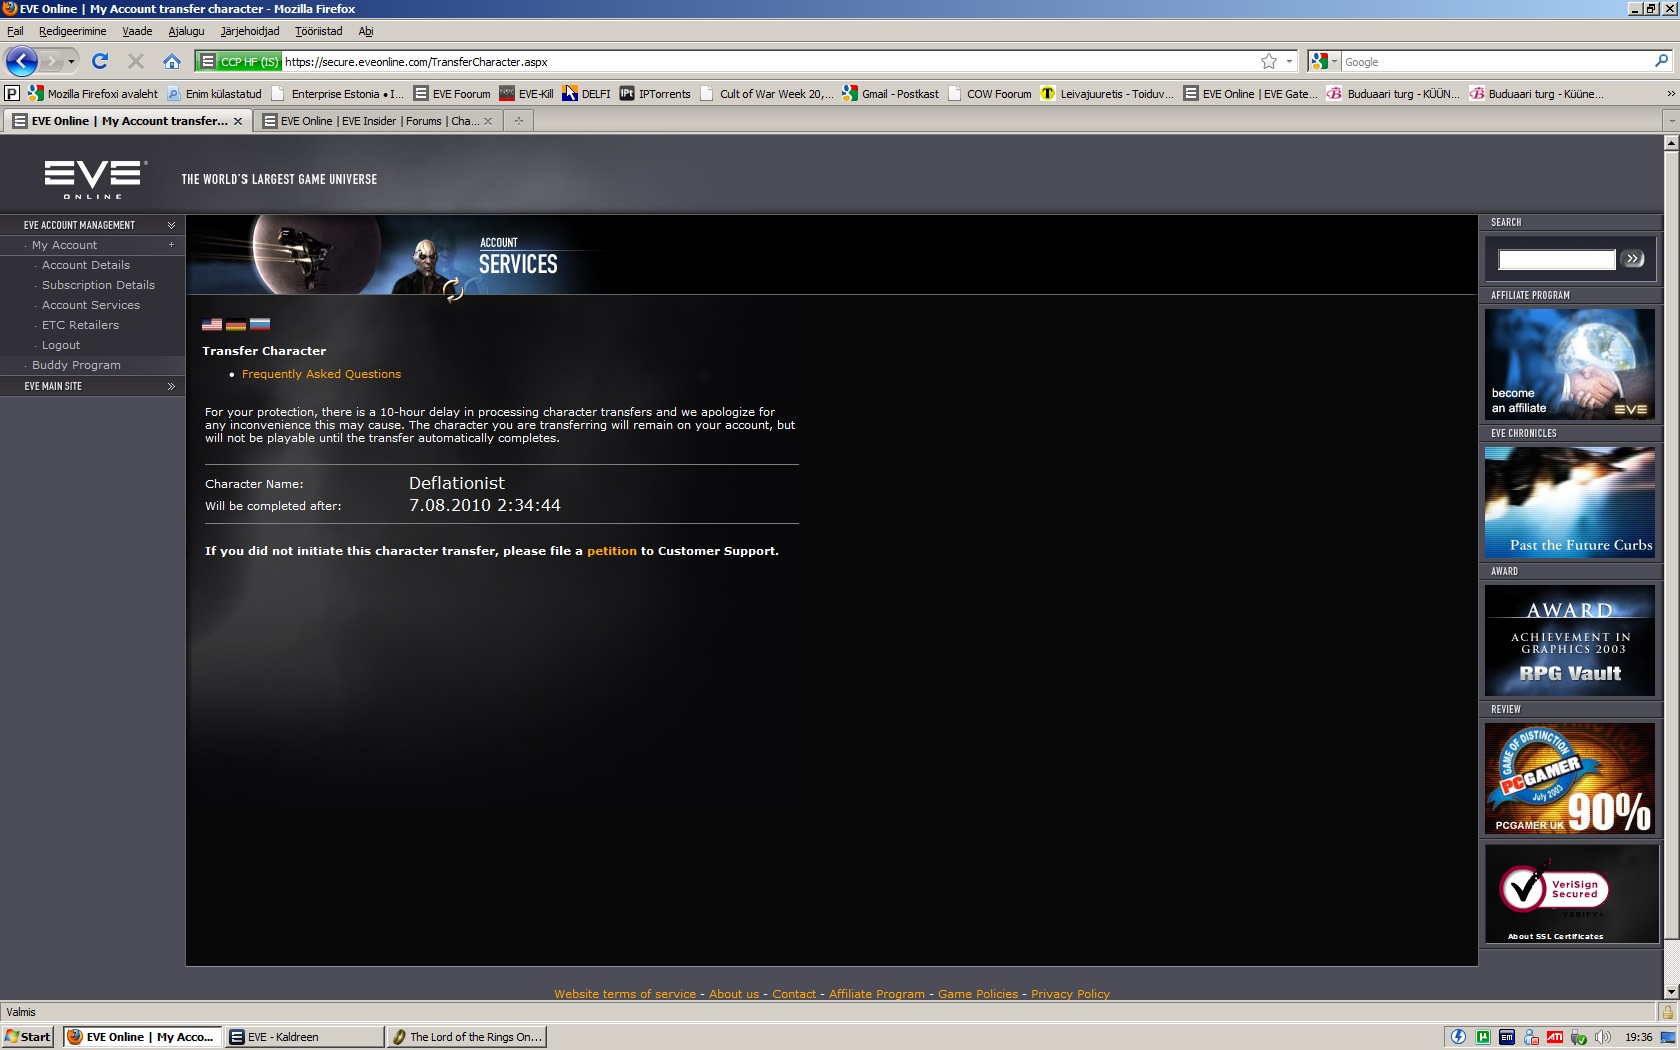Open the Enterprise Estonia bookmark
The image size is (1680, 1050).
[x=338, y=93]
